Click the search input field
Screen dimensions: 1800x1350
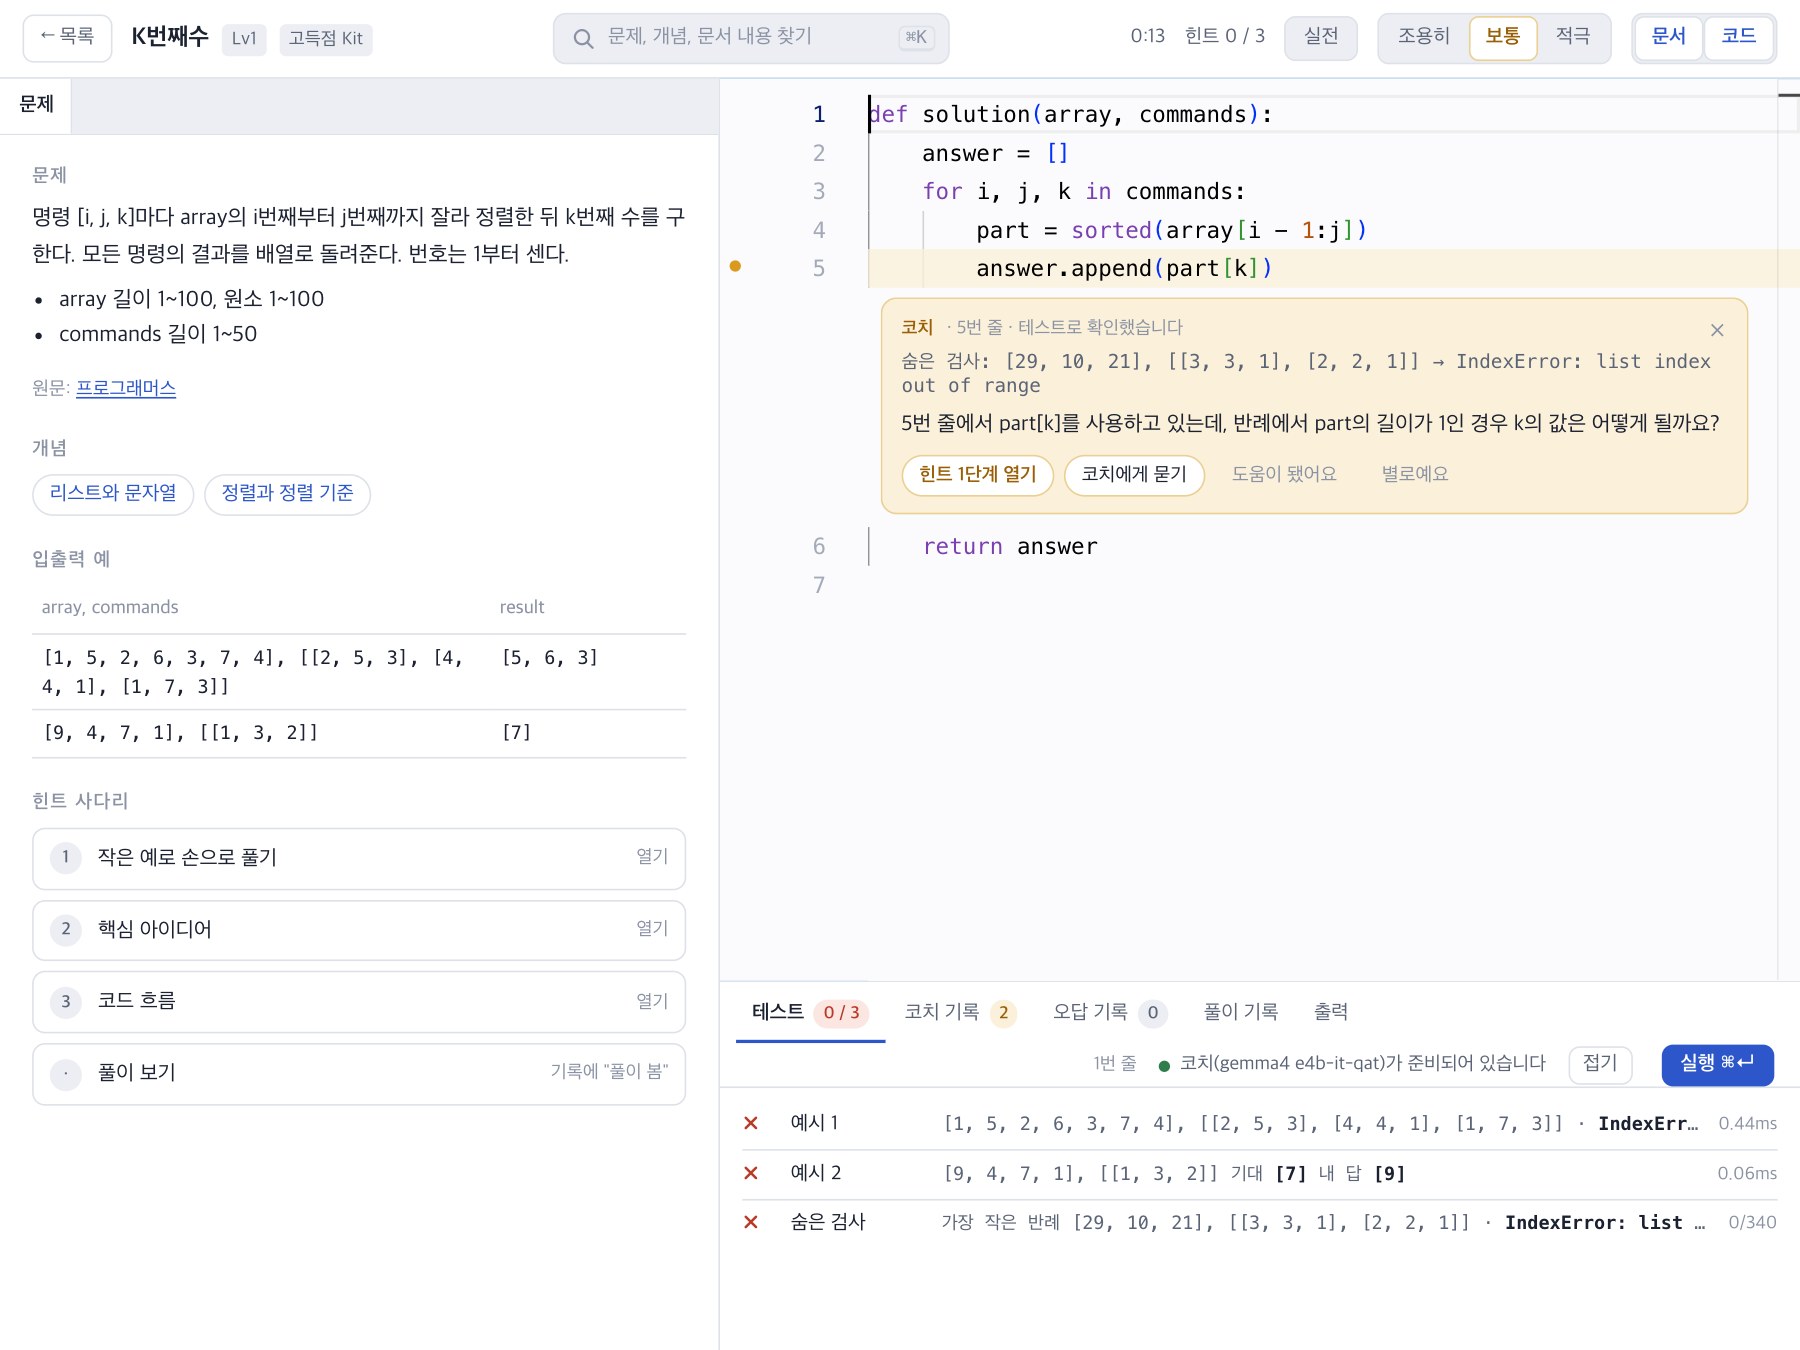tap(751, 38)
